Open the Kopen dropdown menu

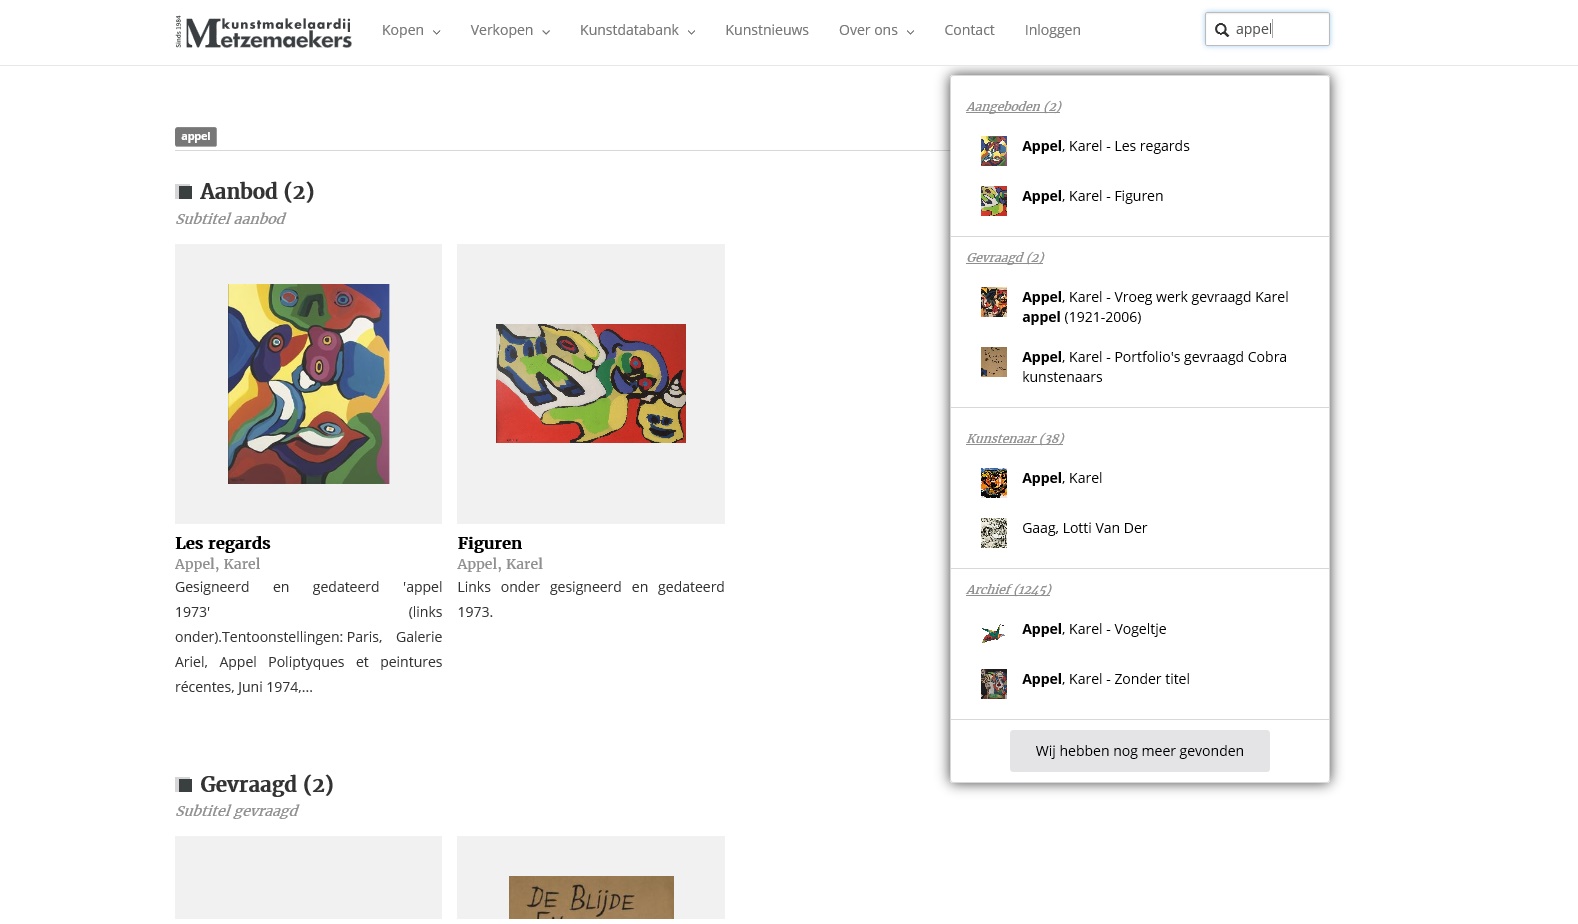coord(411,30)
